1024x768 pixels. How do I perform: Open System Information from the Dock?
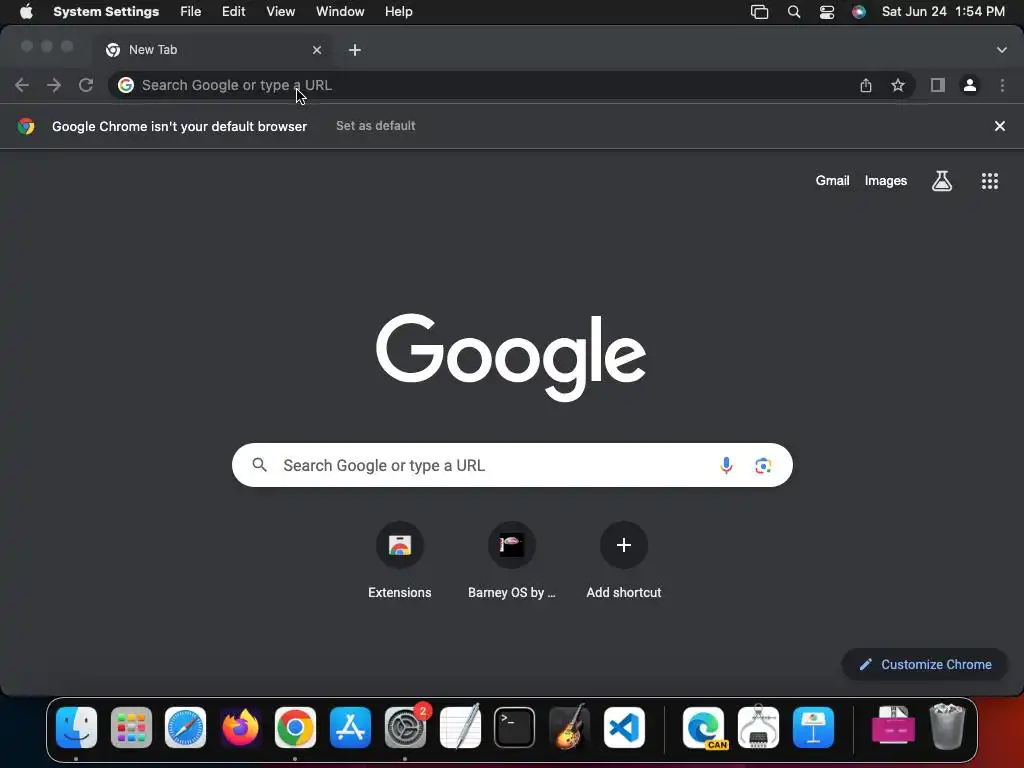758,727
